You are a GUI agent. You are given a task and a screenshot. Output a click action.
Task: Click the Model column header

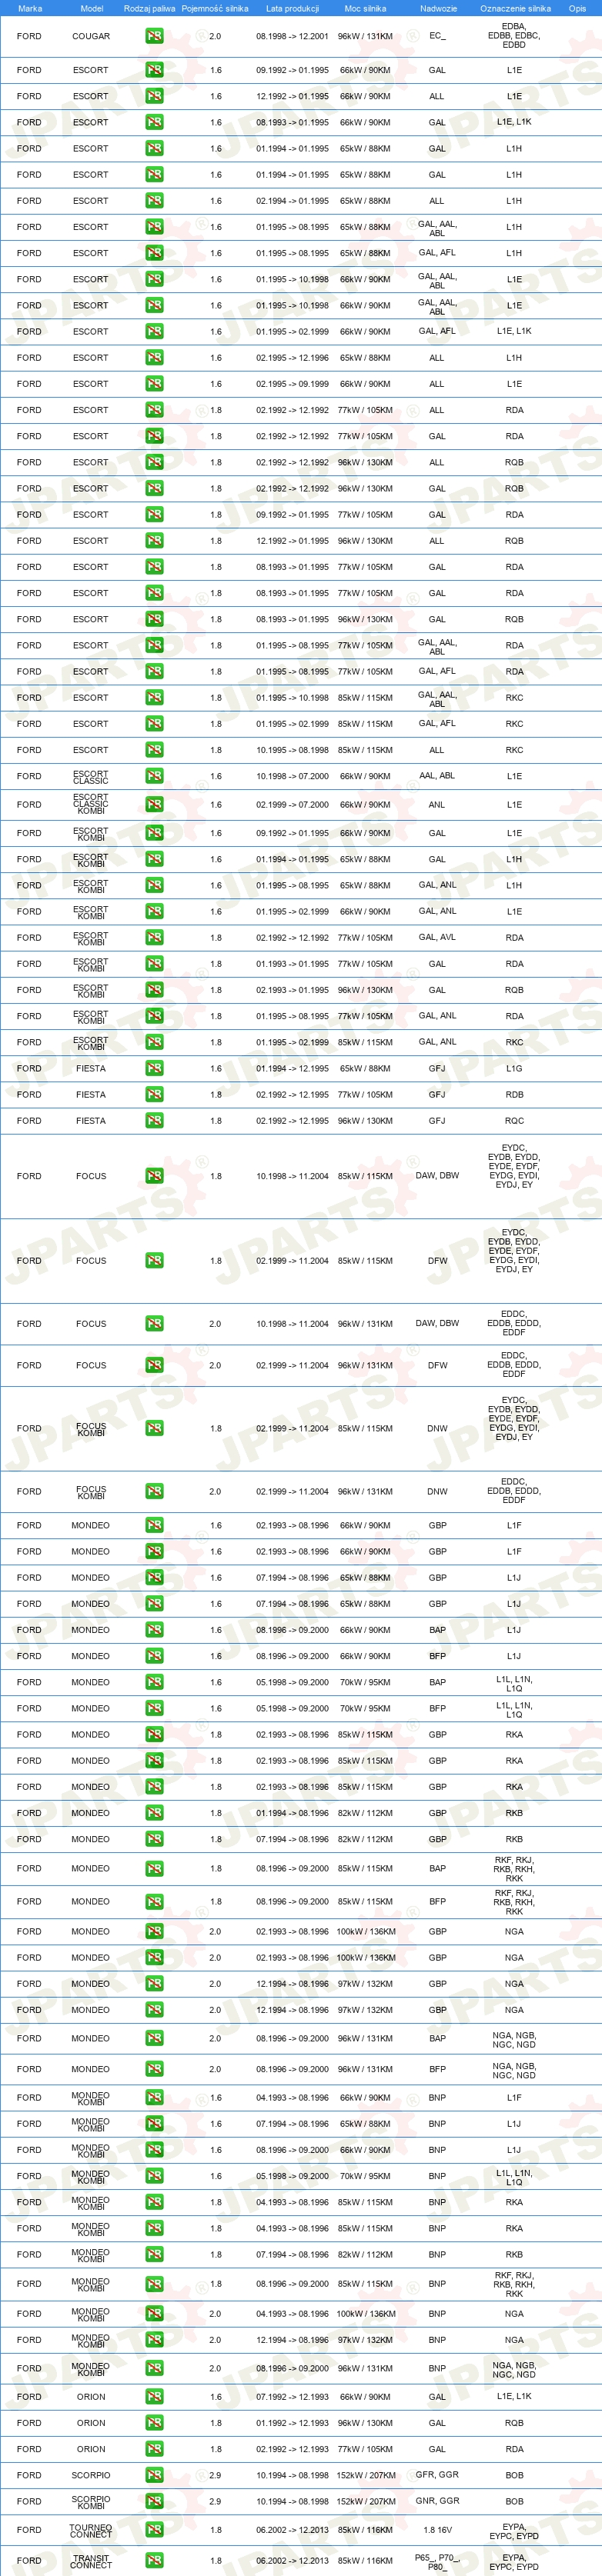(x=91, y=8)
